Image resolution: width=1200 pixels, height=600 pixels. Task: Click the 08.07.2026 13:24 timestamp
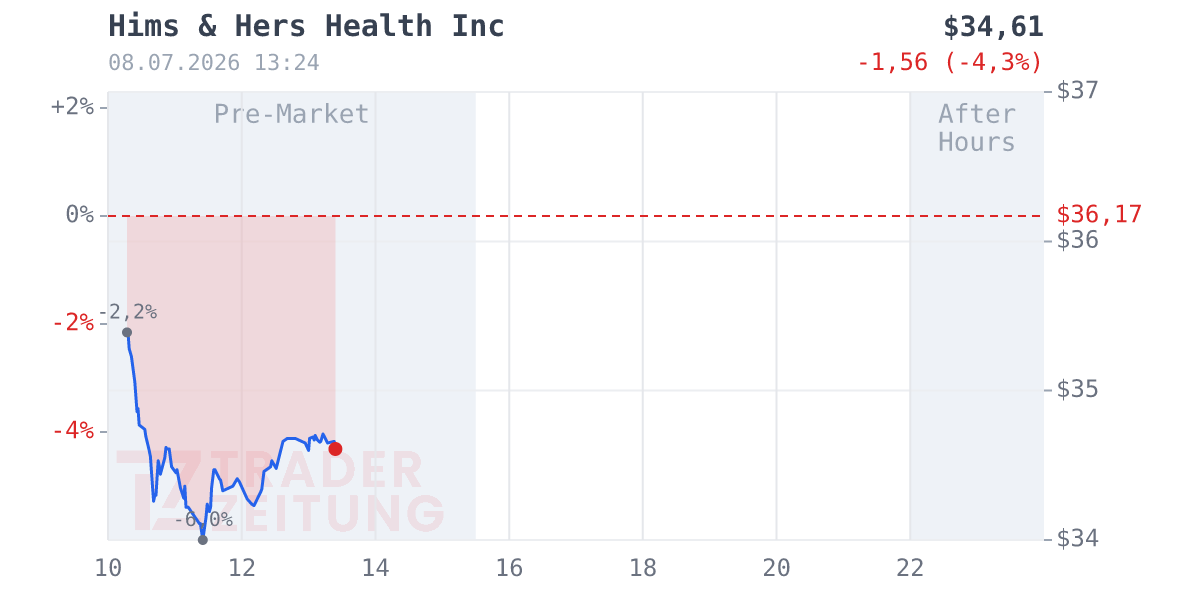(214, 63)
